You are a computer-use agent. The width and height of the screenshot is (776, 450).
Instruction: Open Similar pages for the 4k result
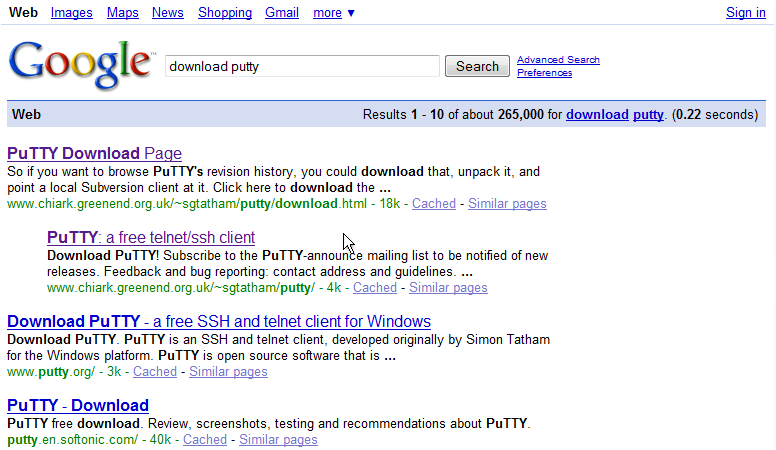[448, 288]
